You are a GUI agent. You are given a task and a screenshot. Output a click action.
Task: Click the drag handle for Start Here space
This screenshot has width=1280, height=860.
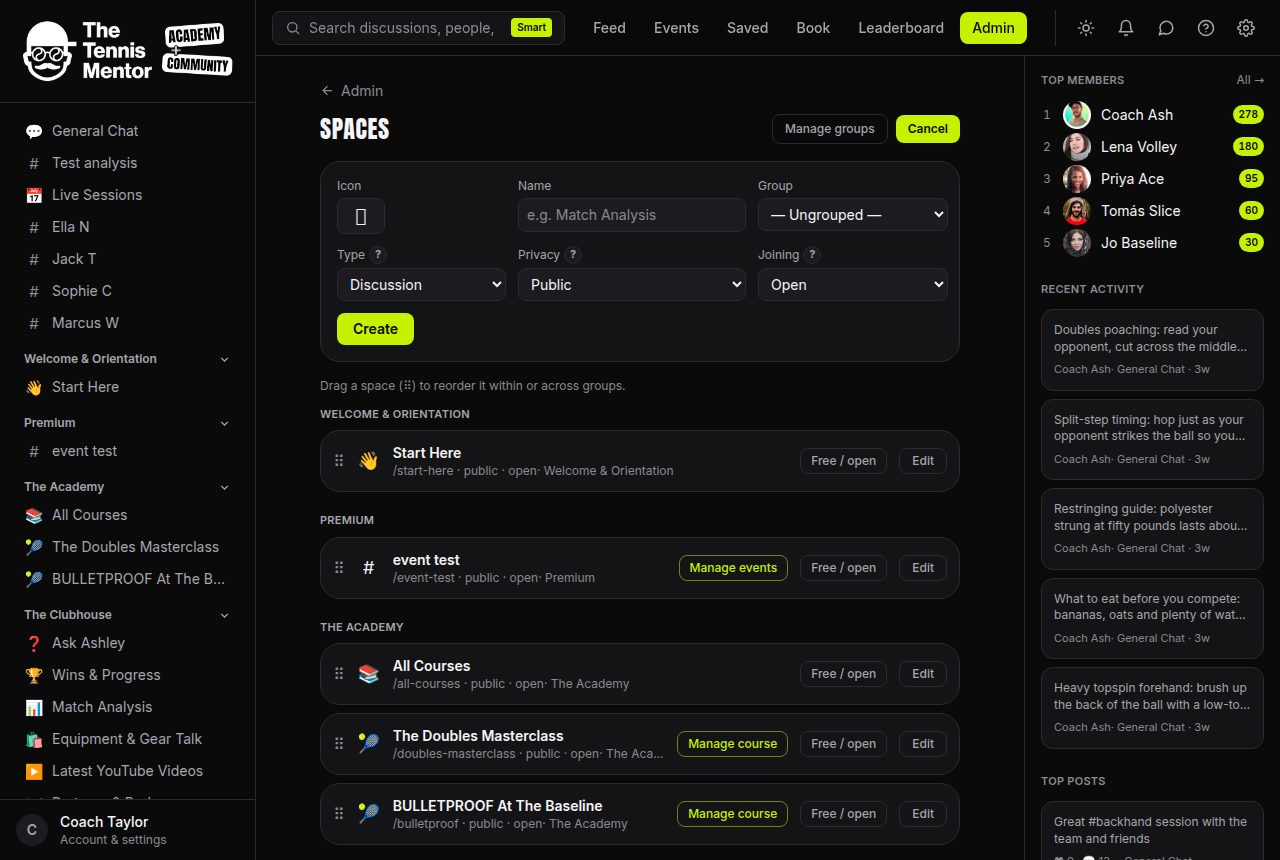tap(339, 461)
